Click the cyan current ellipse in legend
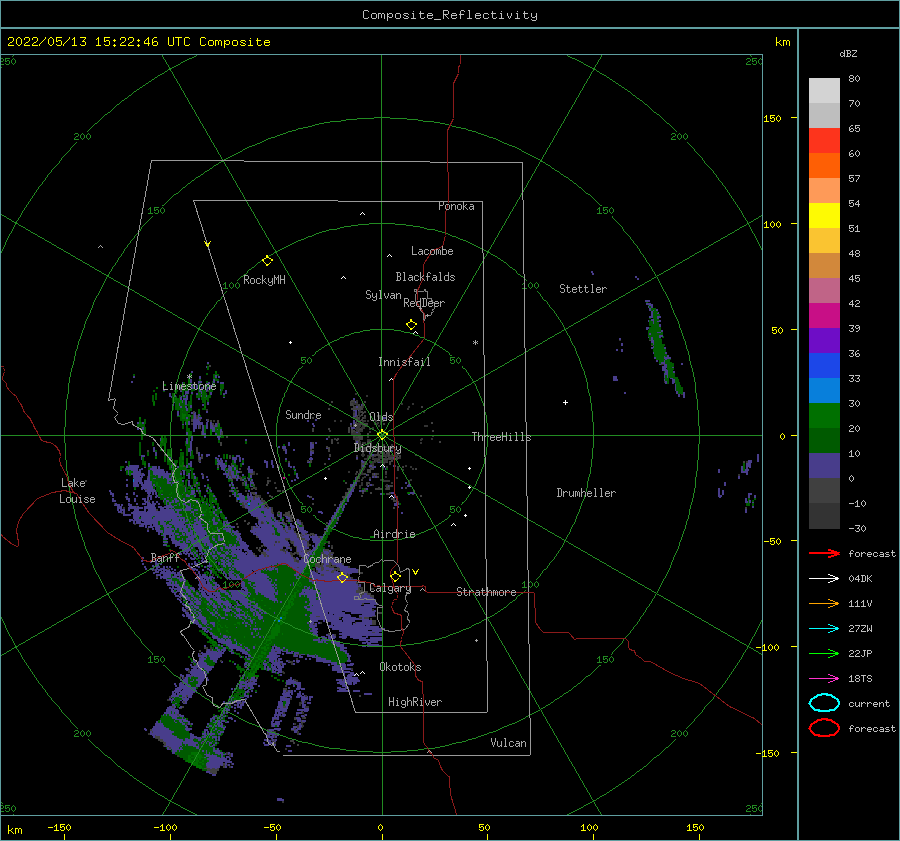Viewport: 900px width, 841px height. pos(824,703)
